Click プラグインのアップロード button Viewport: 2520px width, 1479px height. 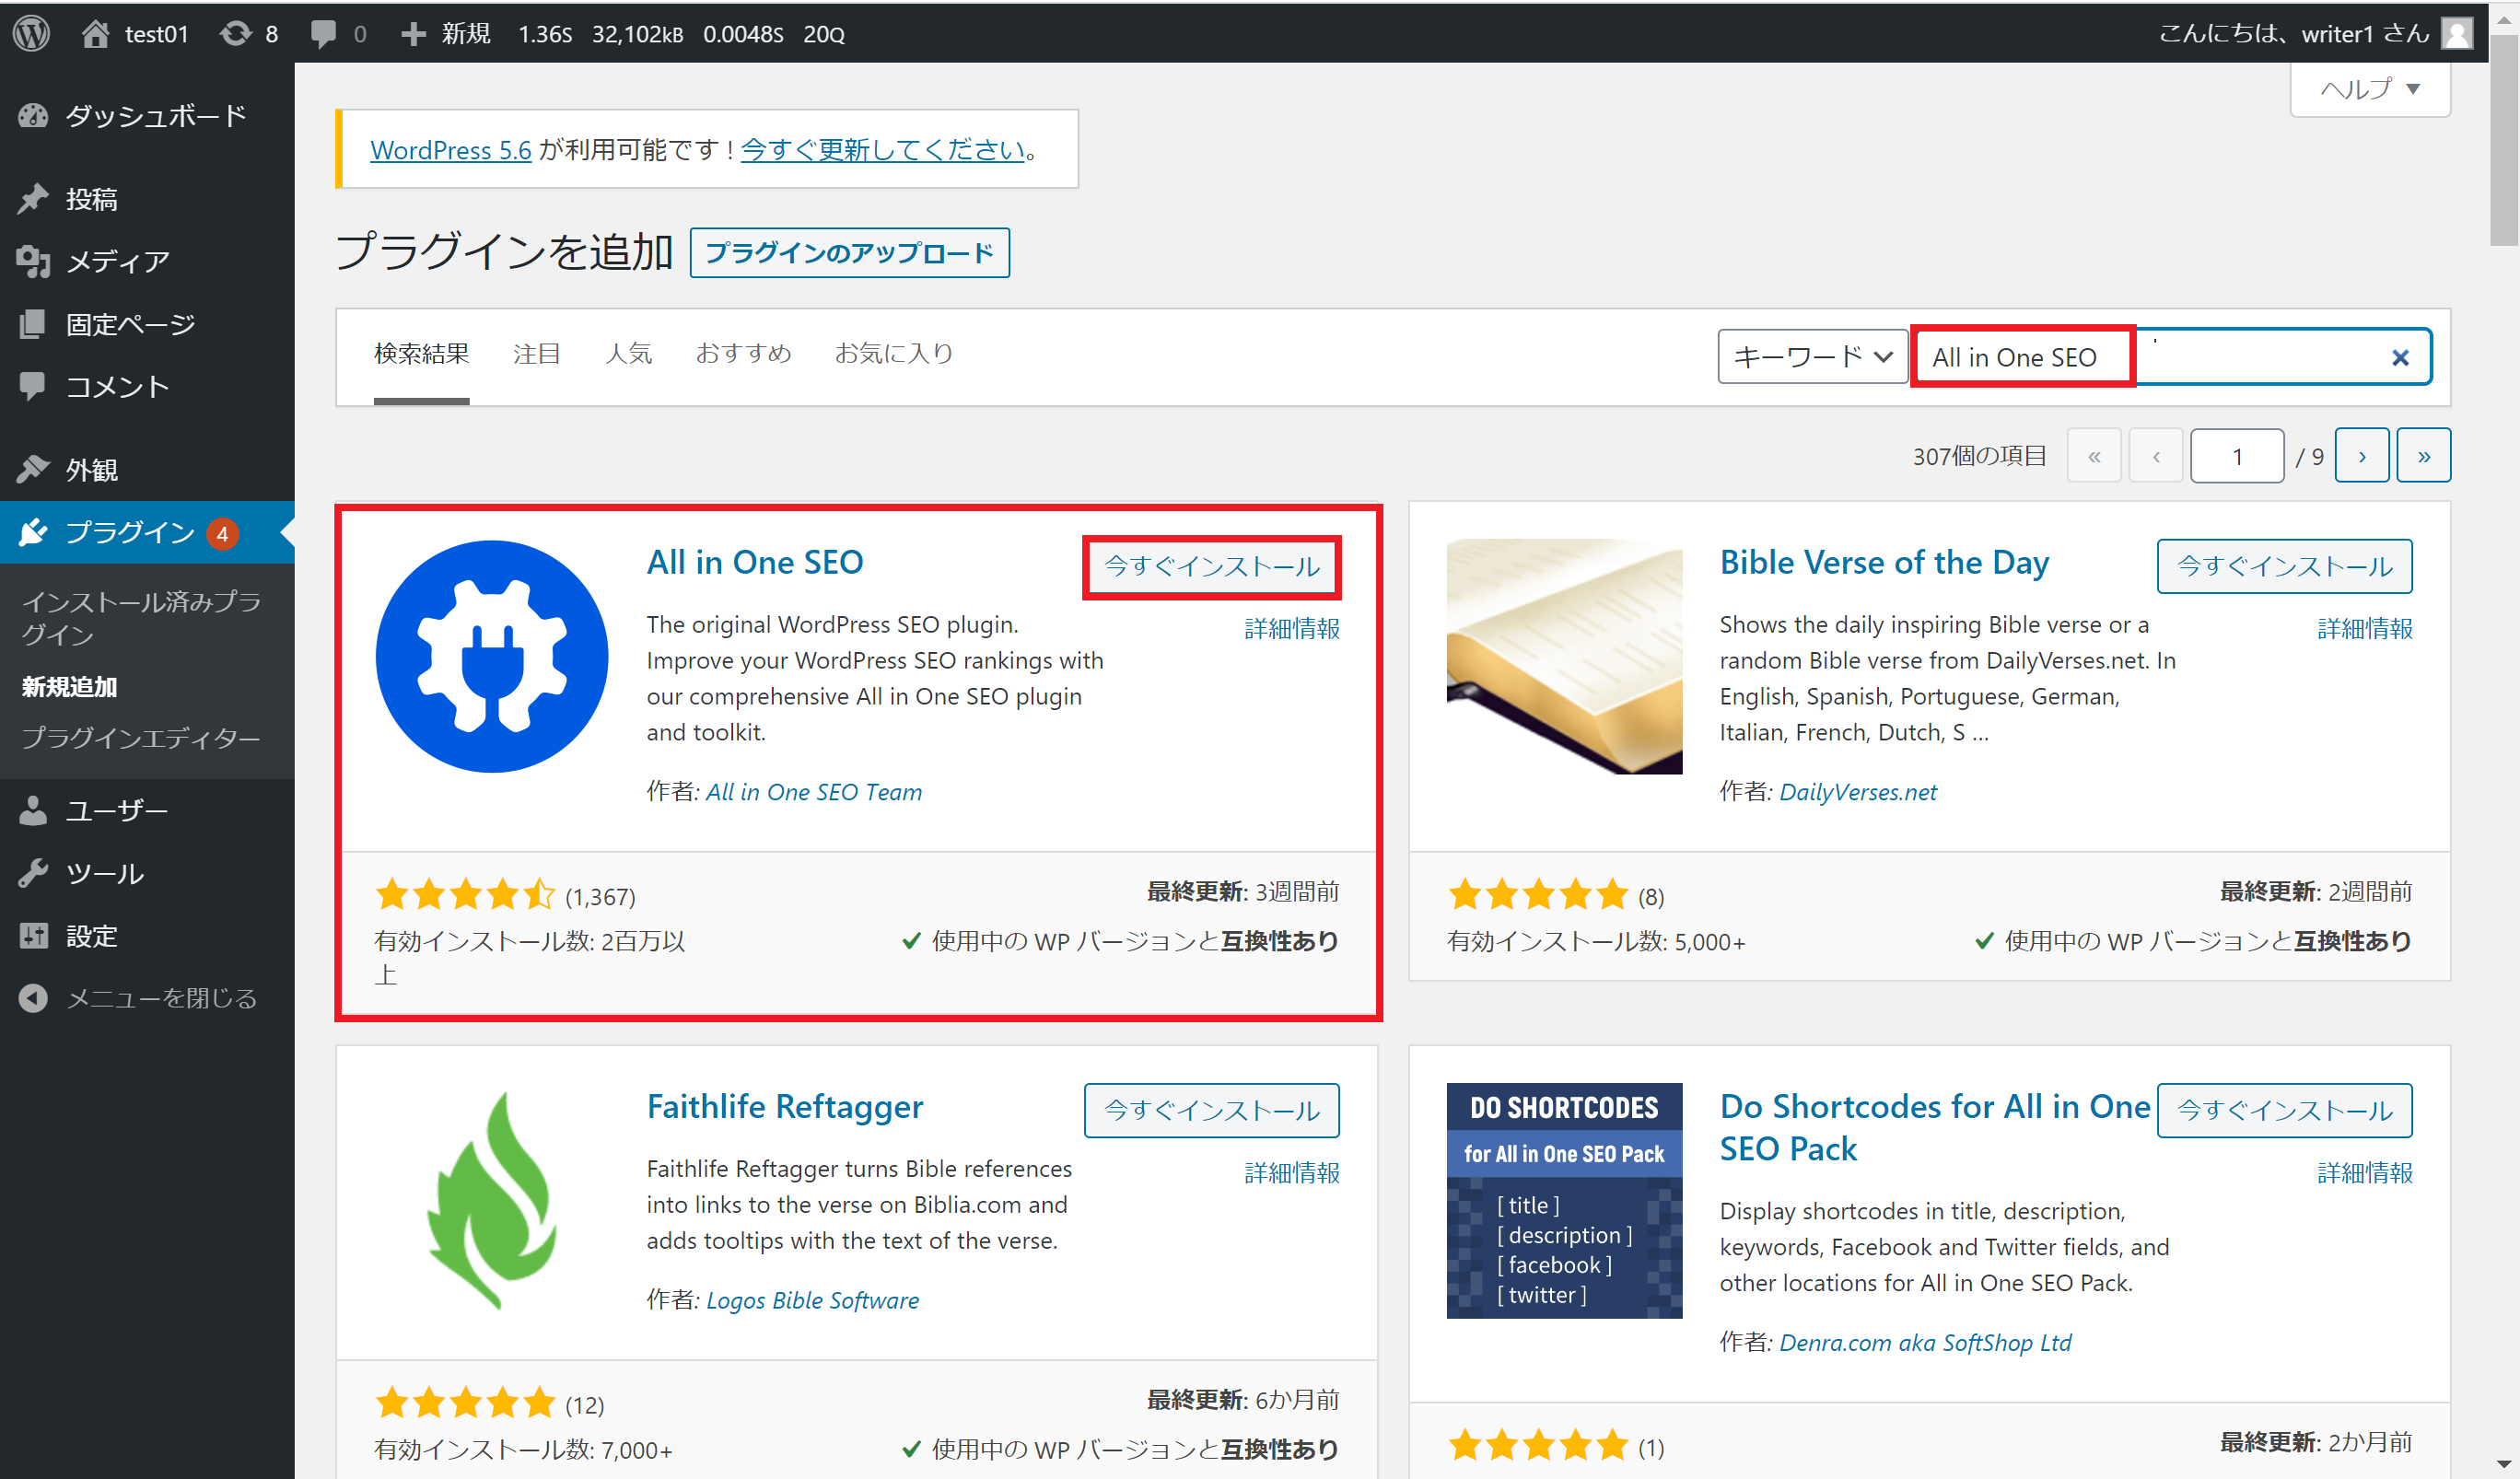coord(849,252)
